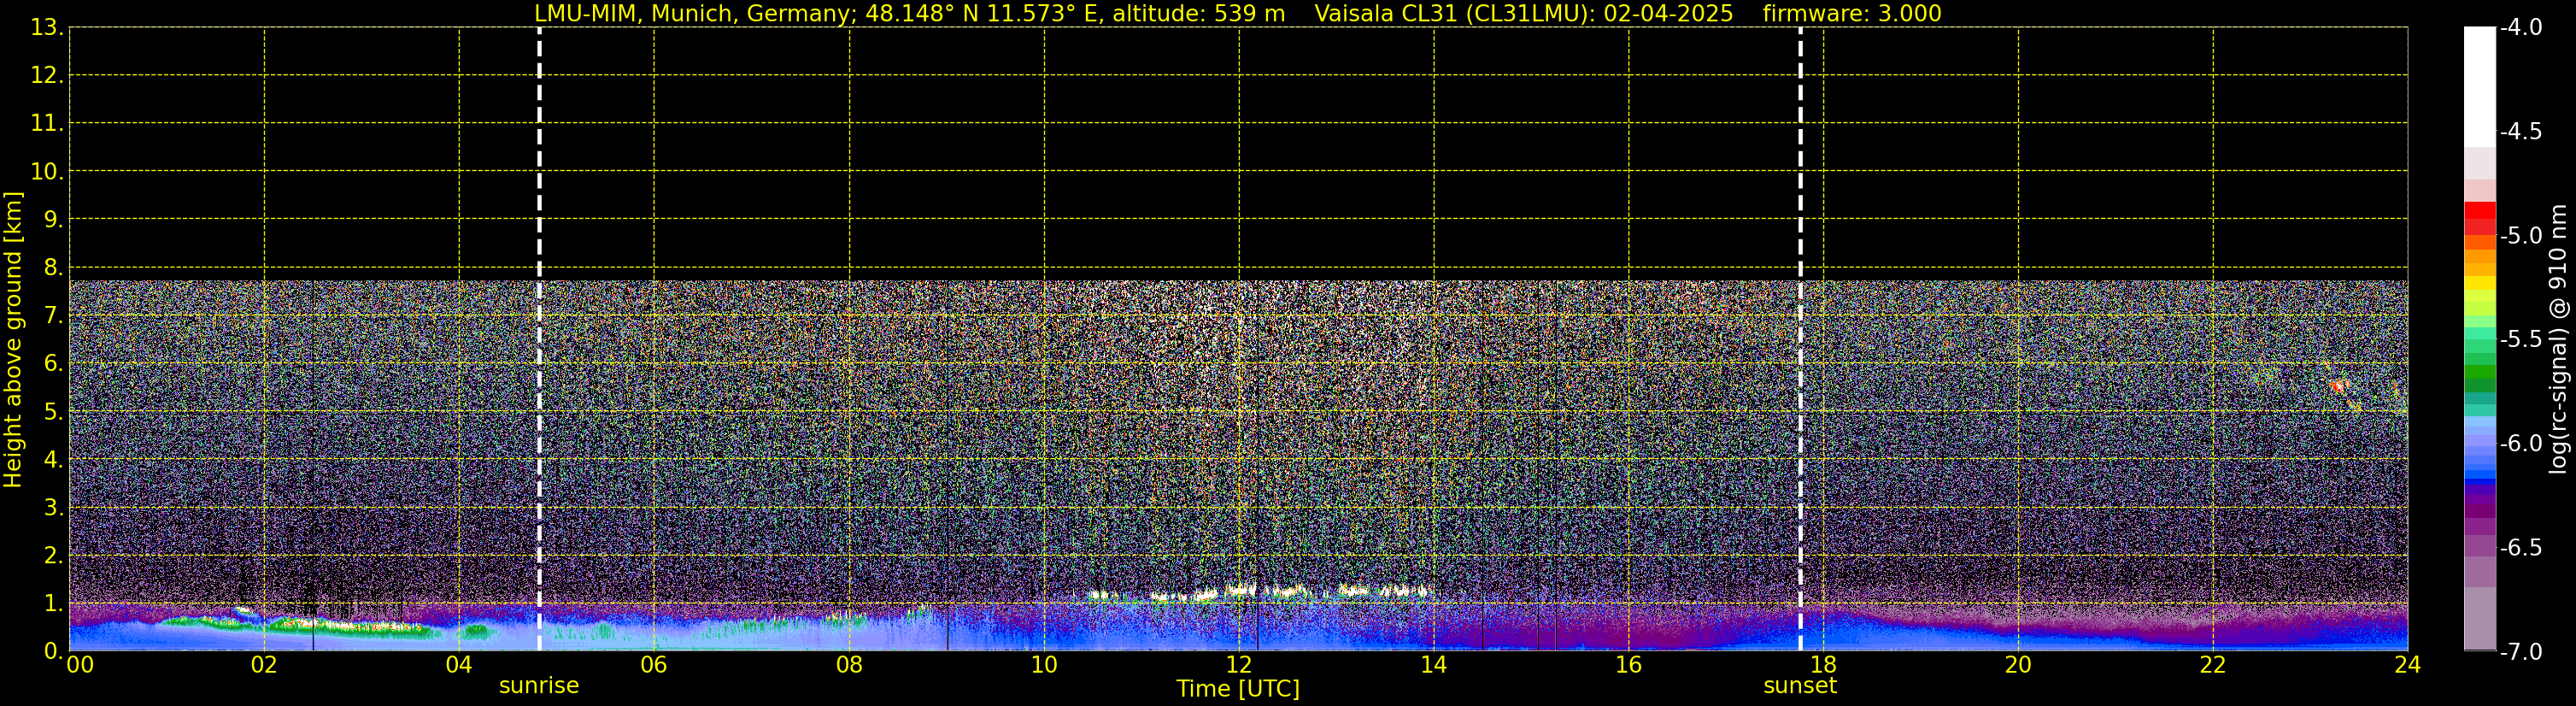Click the 'log(rc-signal) @ 910 nm' colorbar label
The image size is (2576, 706).
click(2558, 340)
